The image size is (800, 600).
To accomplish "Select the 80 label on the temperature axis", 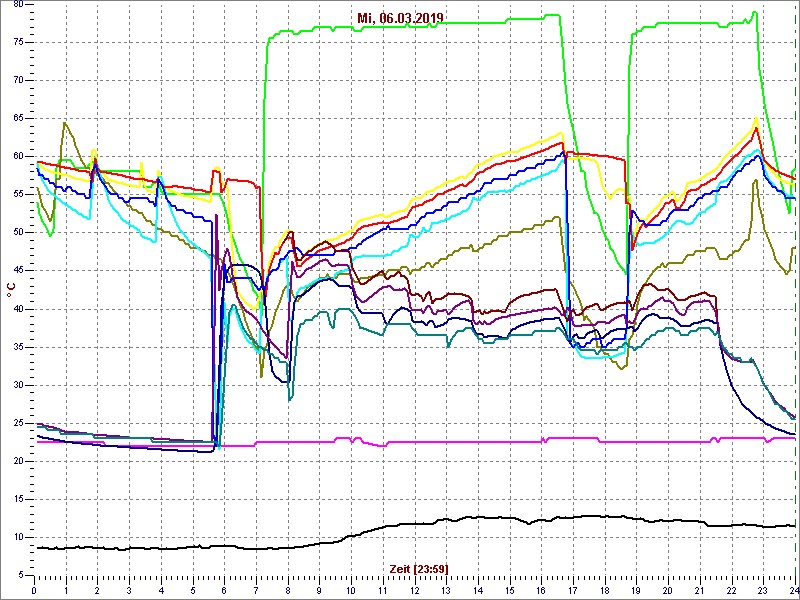I will click(17, 4).
